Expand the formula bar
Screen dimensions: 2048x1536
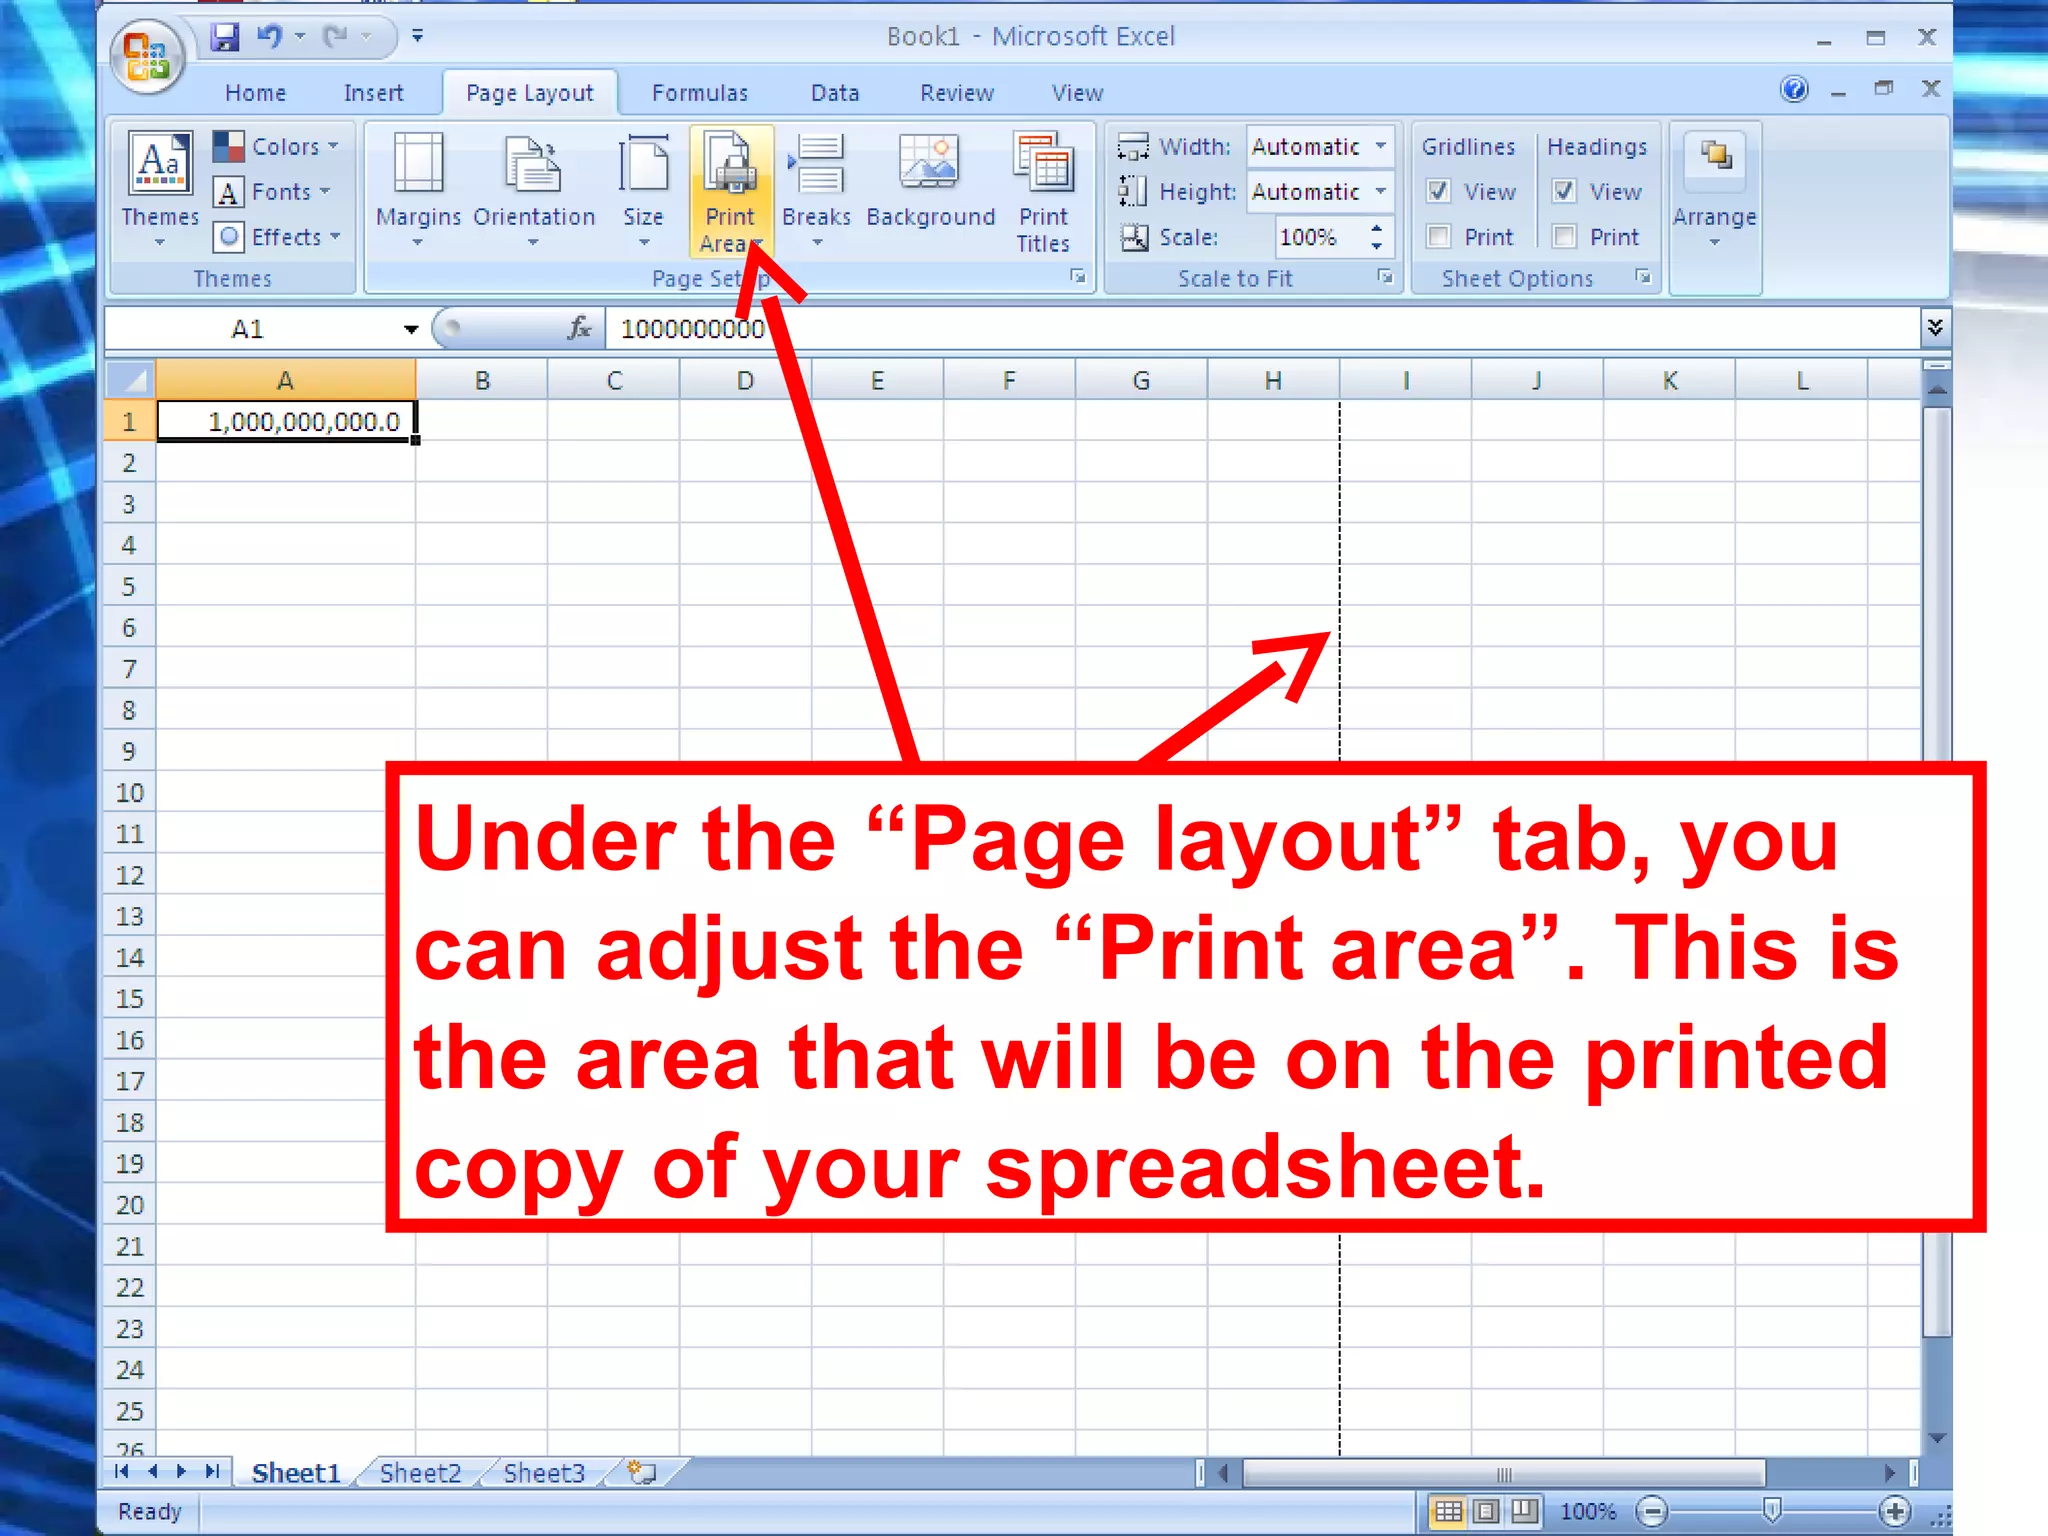click(x=1935, y=327)
